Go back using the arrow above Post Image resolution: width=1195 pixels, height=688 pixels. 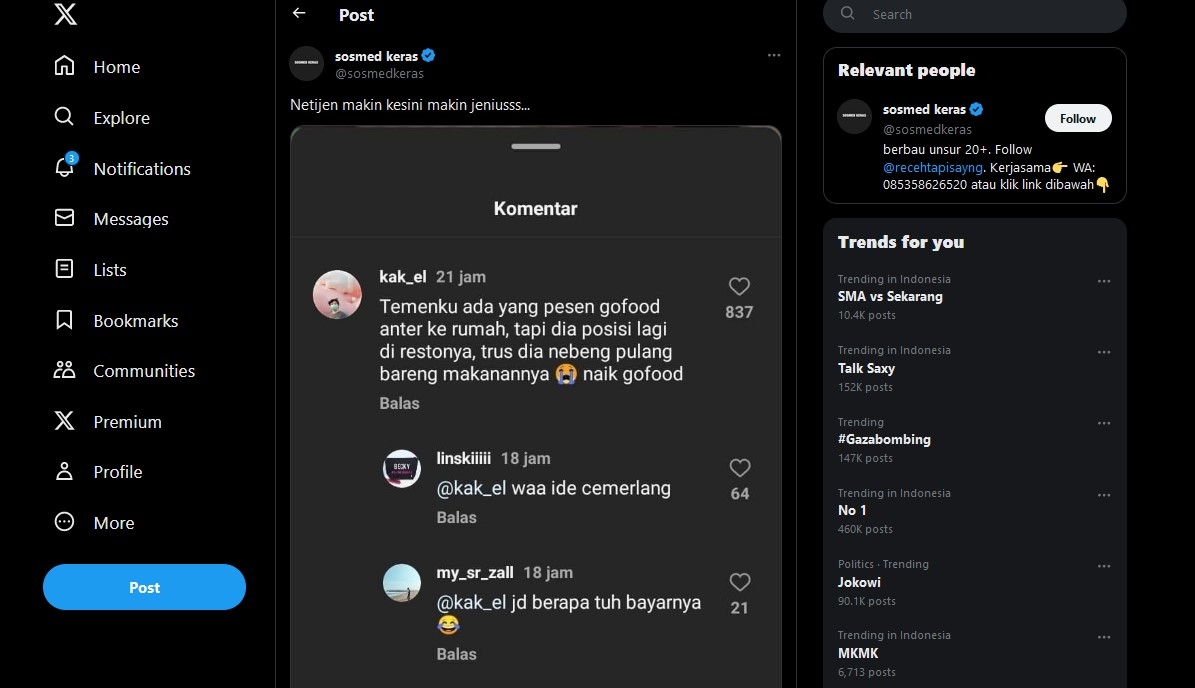click(x=297, y=14)
